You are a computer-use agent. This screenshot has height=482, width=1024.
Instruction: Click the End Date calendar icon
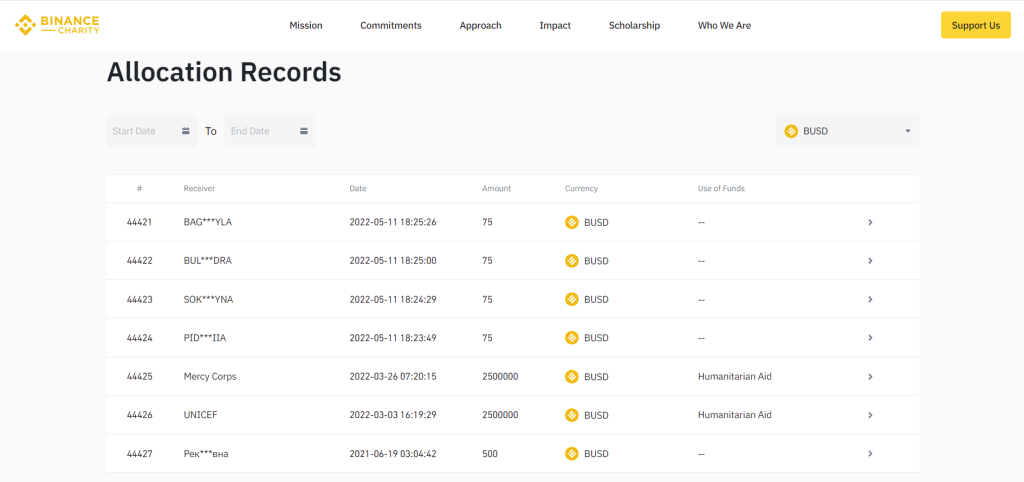click(304, 131)
